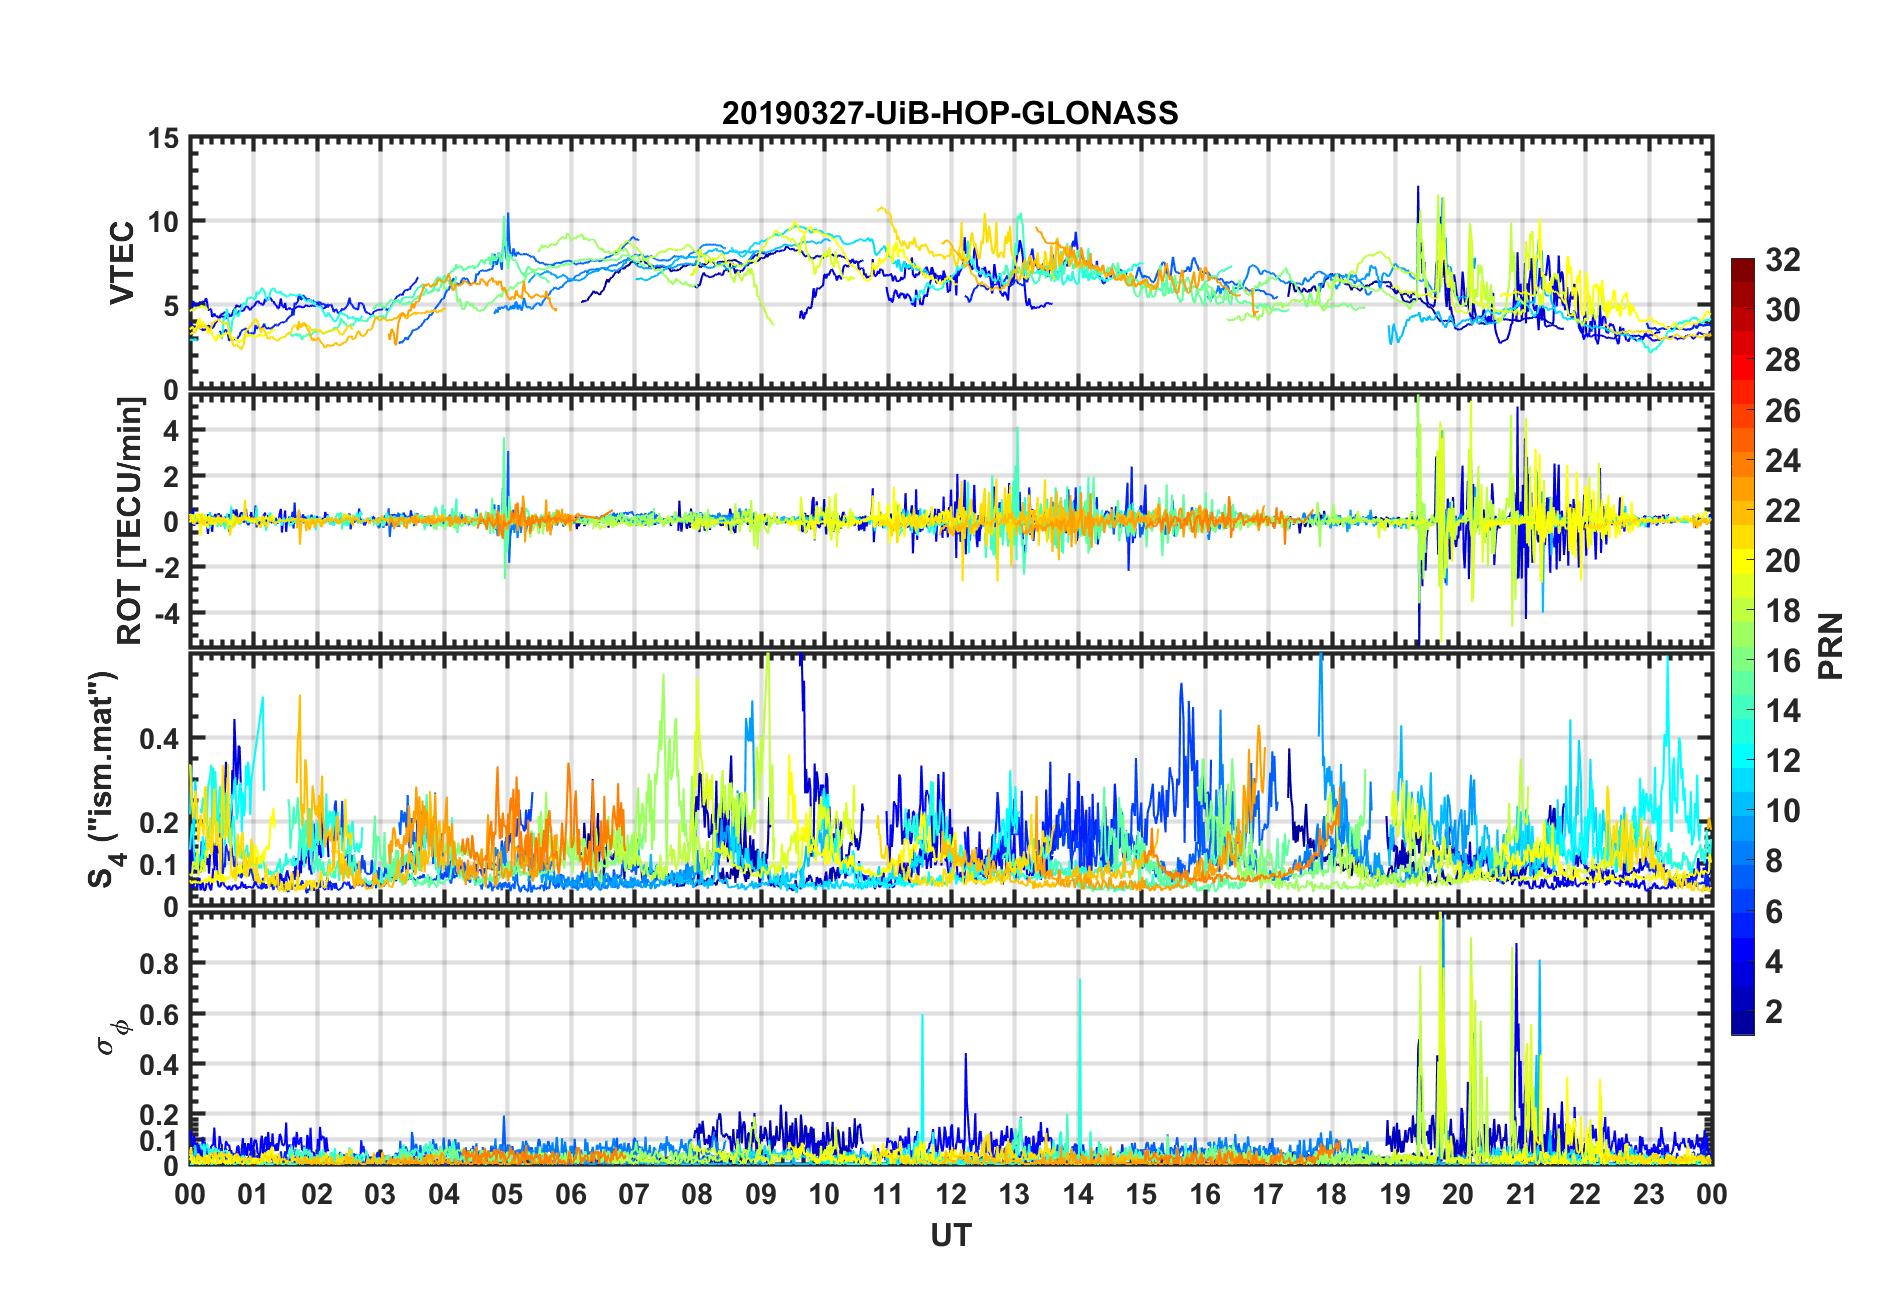Select hour tick 21 on UT axis
Image resolution: width=1902 pixels, height=1292 pixels.
[x=1522, y=1194]
